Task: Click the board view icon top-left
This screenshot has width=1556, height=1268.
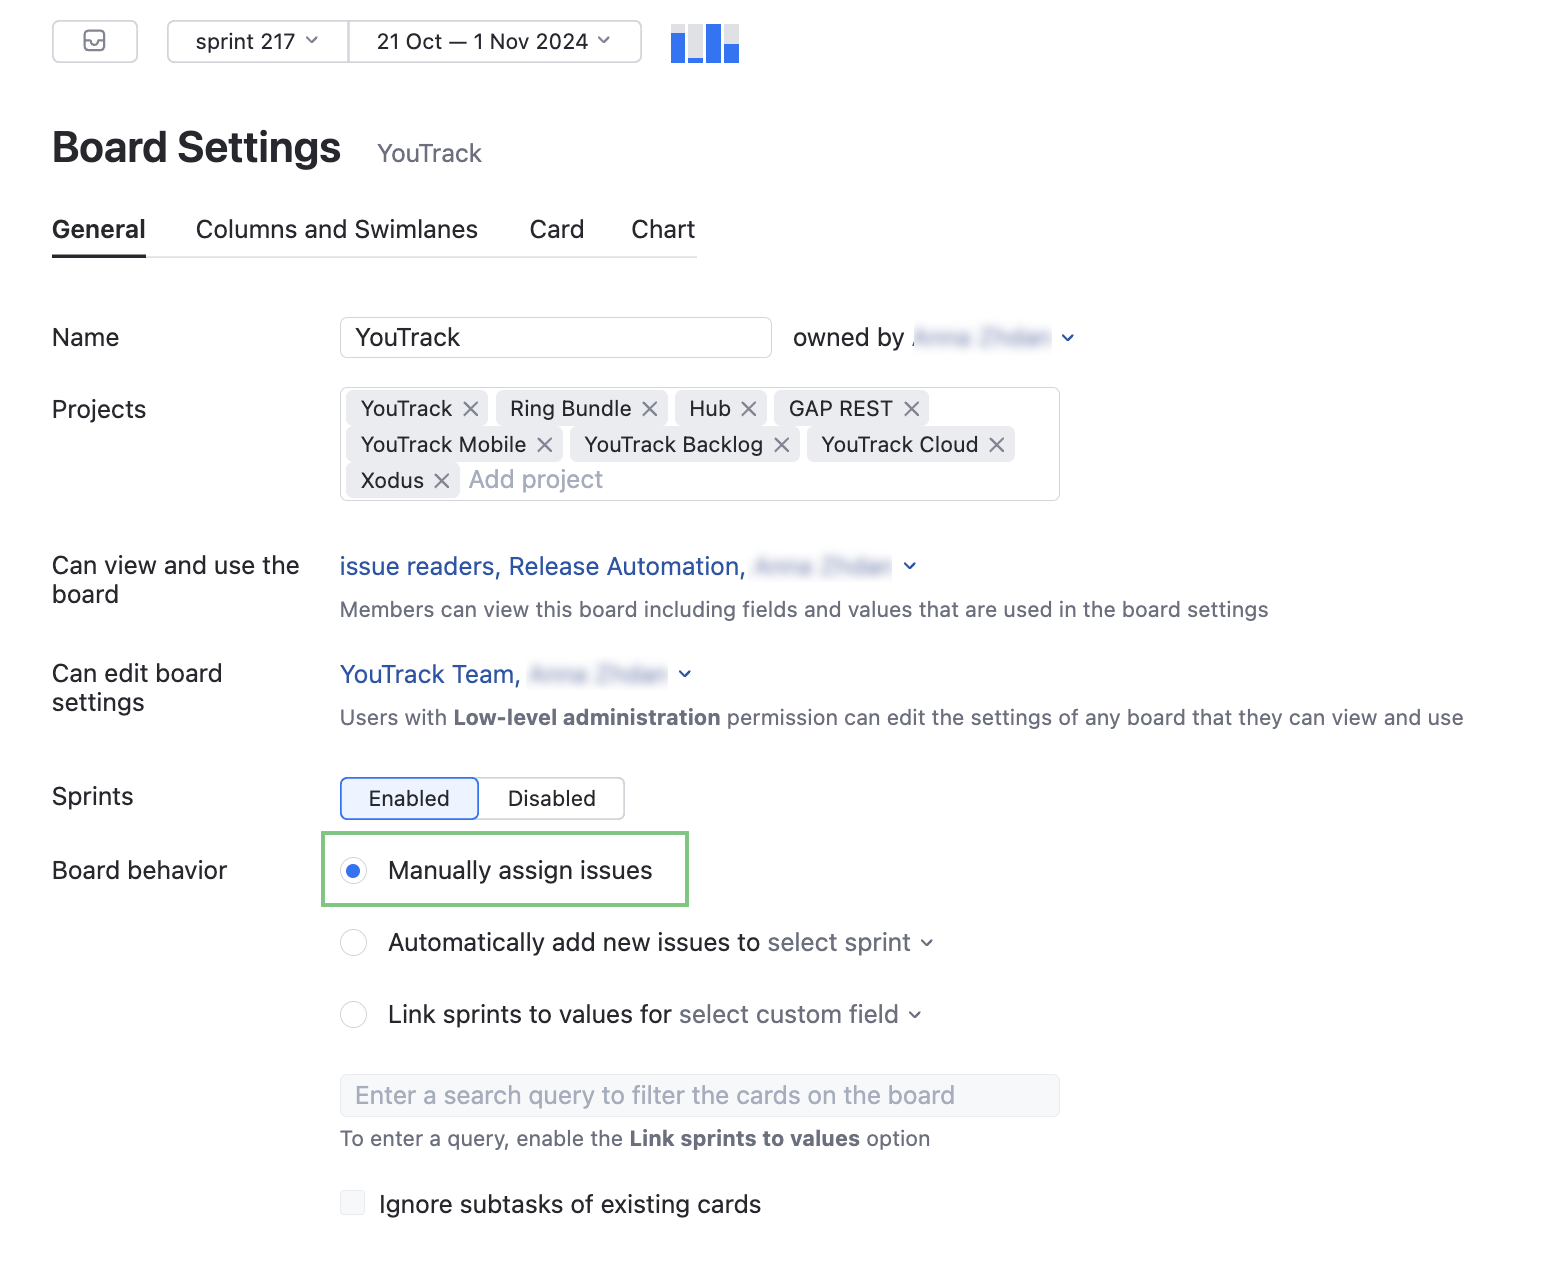Action: [94, 41]
